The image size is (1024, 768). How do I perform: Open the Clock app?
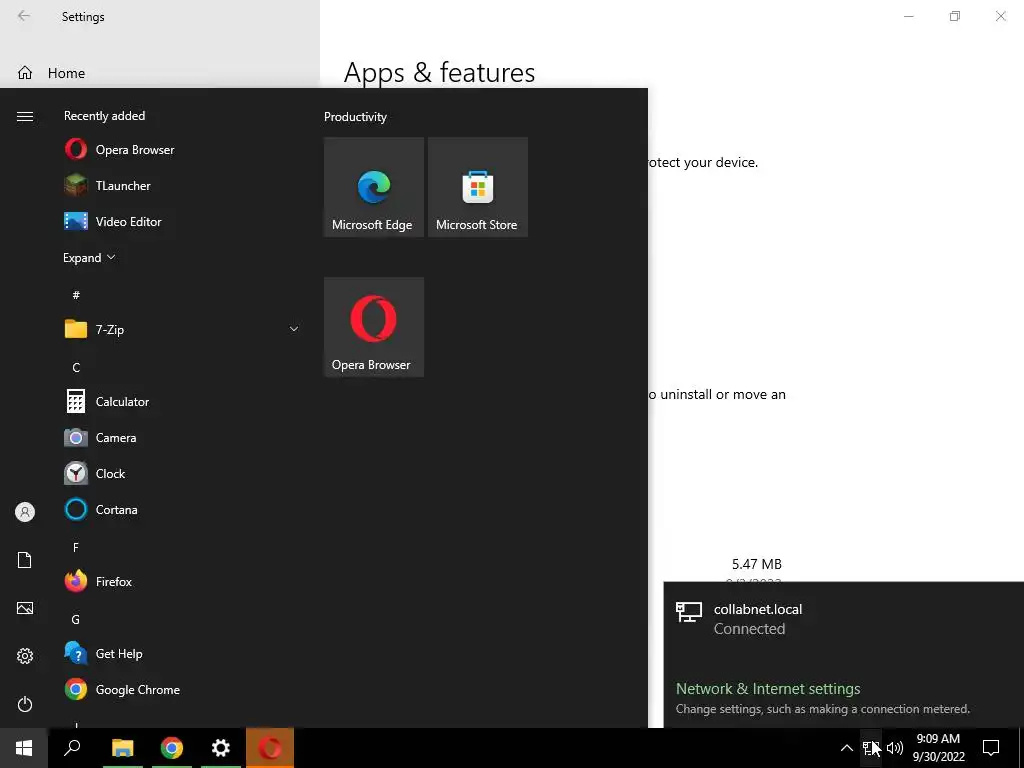183,473
